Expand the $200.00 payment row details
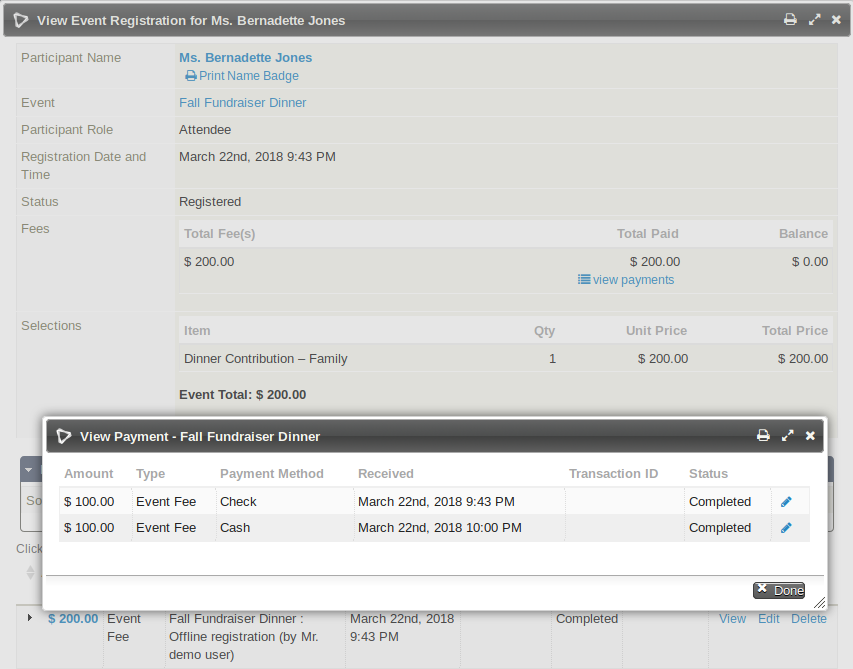Screen dimensions: 853x669 (30, 618)
